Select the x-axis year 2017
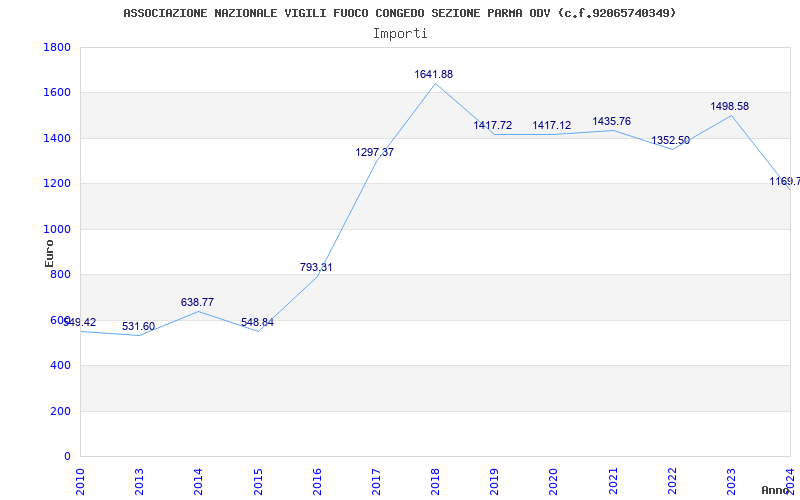 [376, 481]
